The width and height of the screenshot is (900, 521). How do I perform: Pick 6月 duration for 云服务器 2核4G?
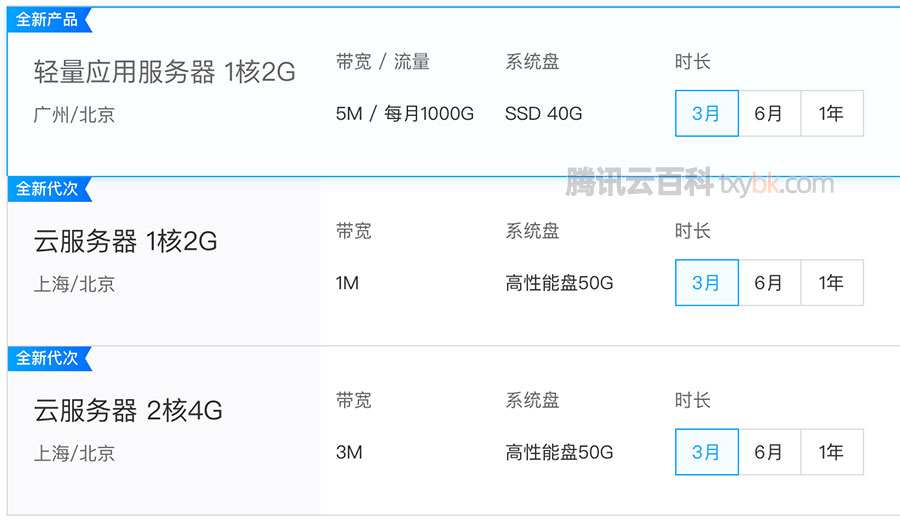(x=769, y=452)
